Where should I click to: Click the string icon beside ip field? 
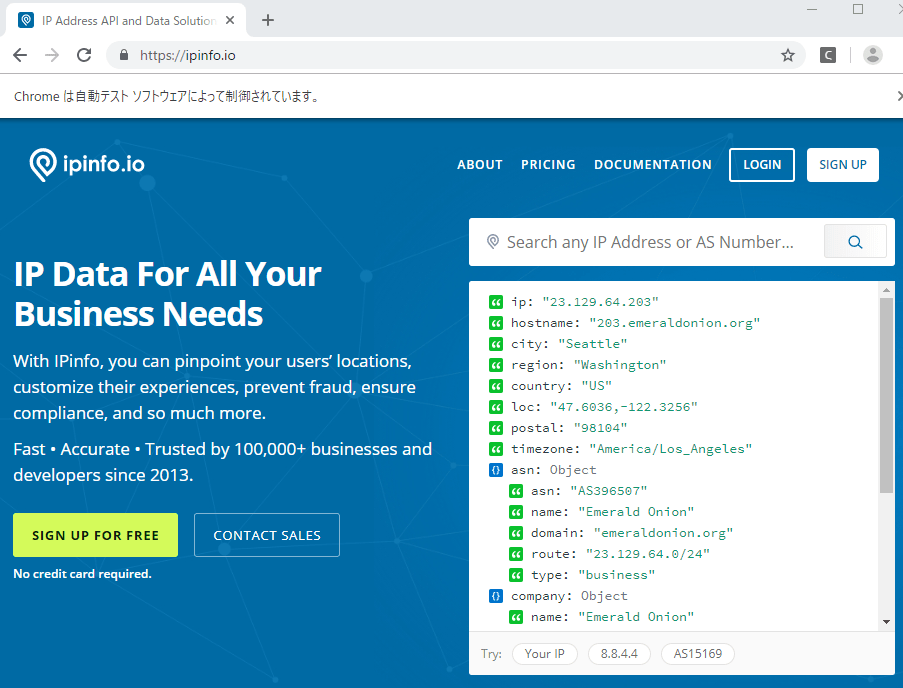tap(496, 302)
